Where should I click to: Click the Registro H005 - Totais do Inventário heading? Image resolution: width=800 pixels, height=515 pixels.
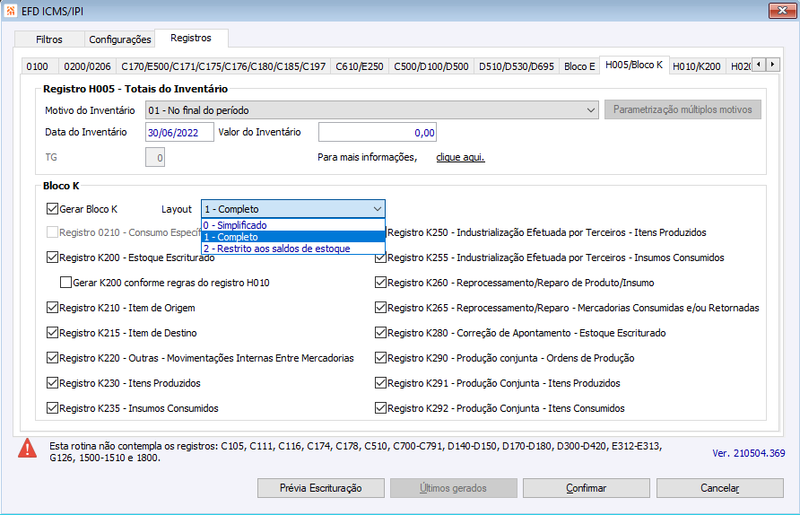pyautogui.click(x=135, y=89)
